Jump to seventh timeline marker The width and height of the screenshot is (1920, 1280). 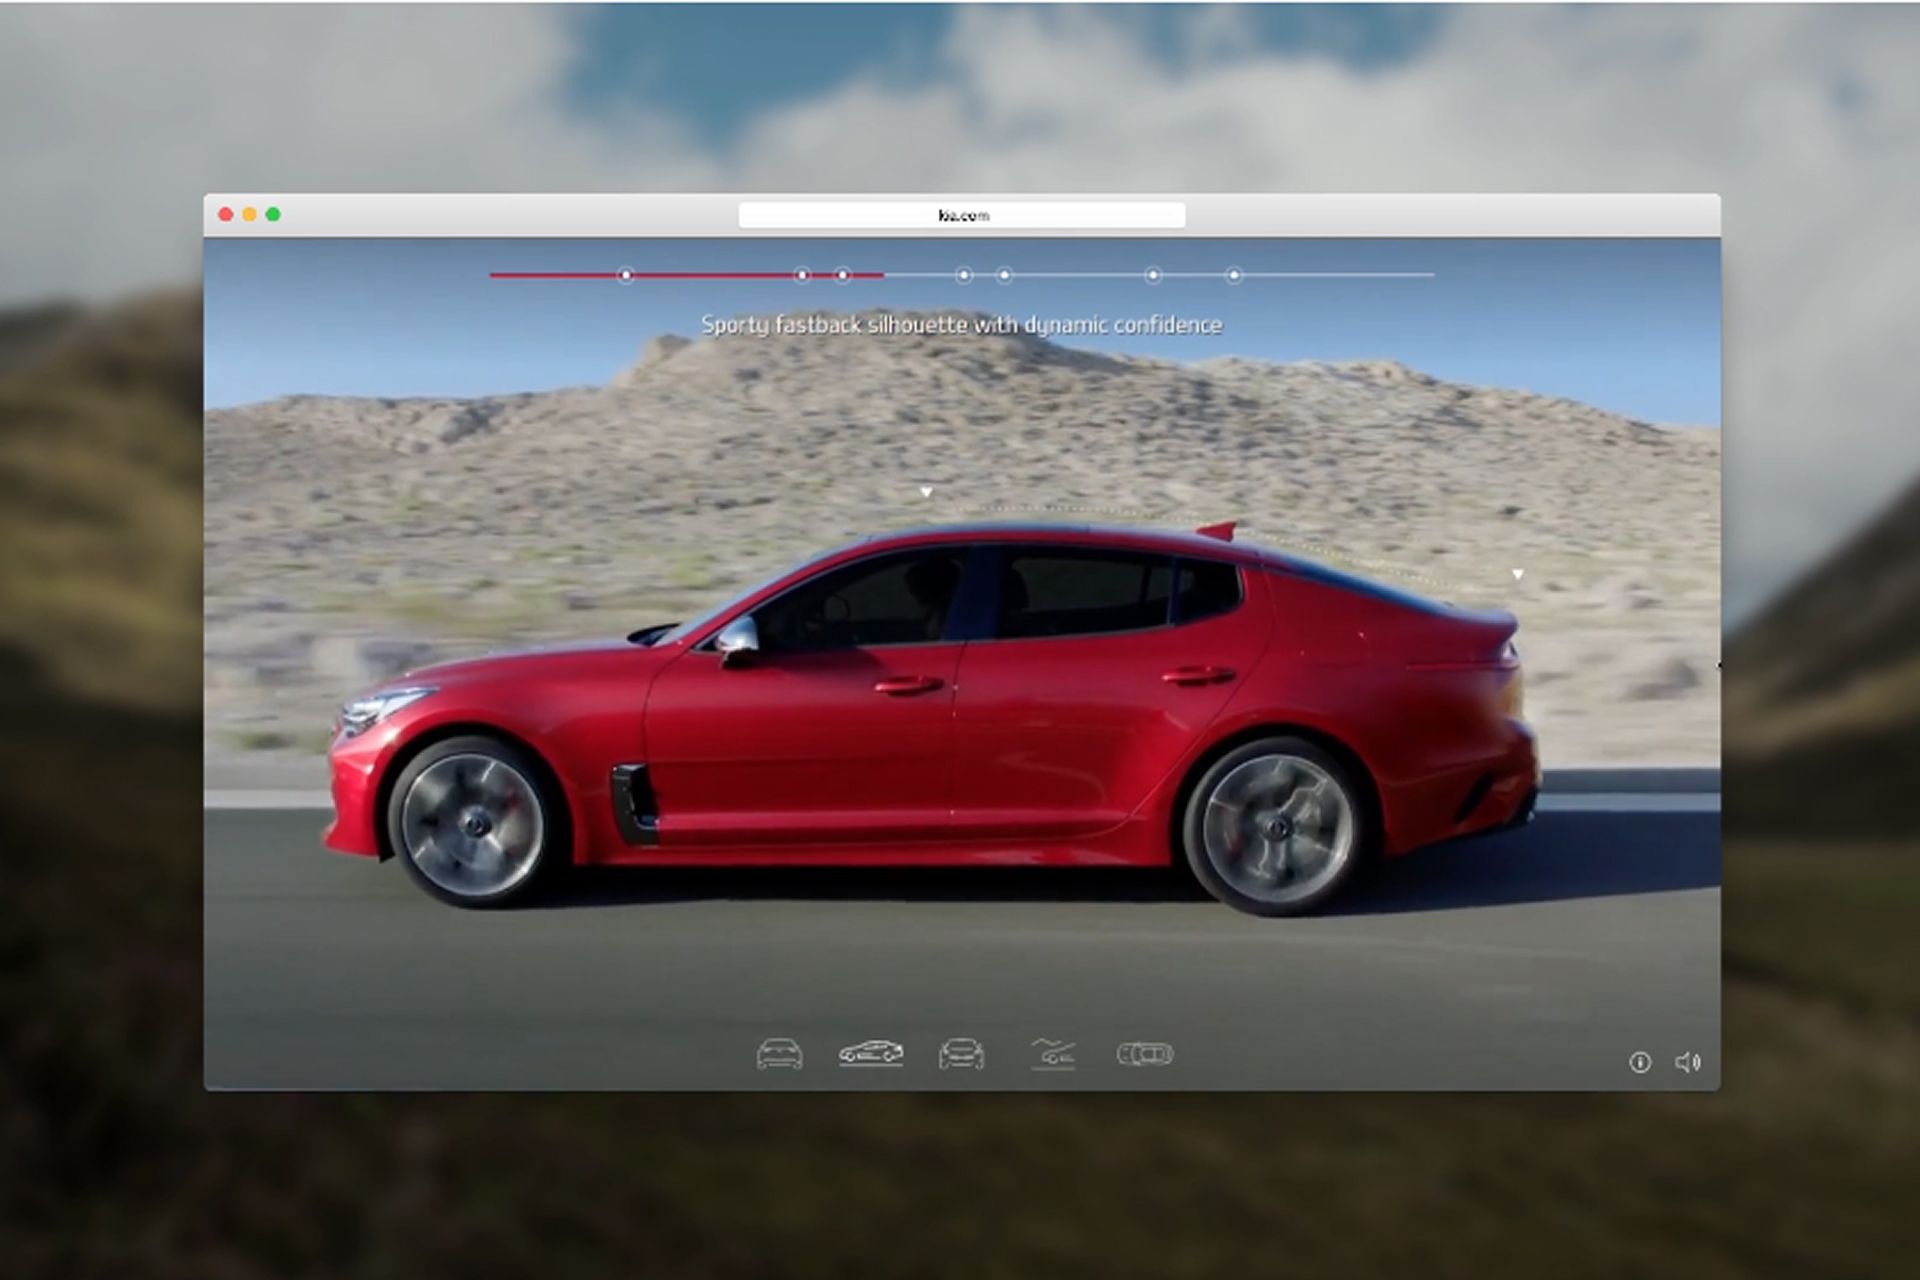tap(1234, 275)
